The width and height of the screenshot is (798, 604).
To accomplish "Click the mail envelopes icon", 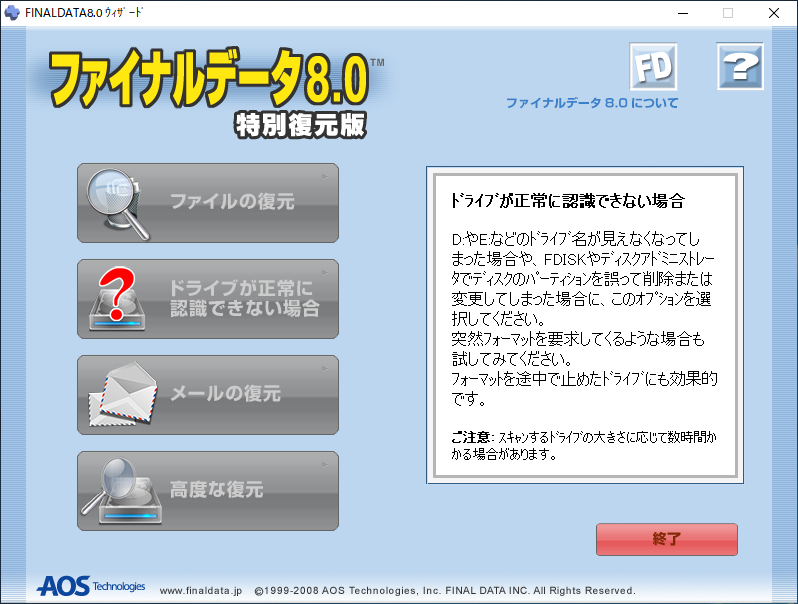I will click(123, 394).
